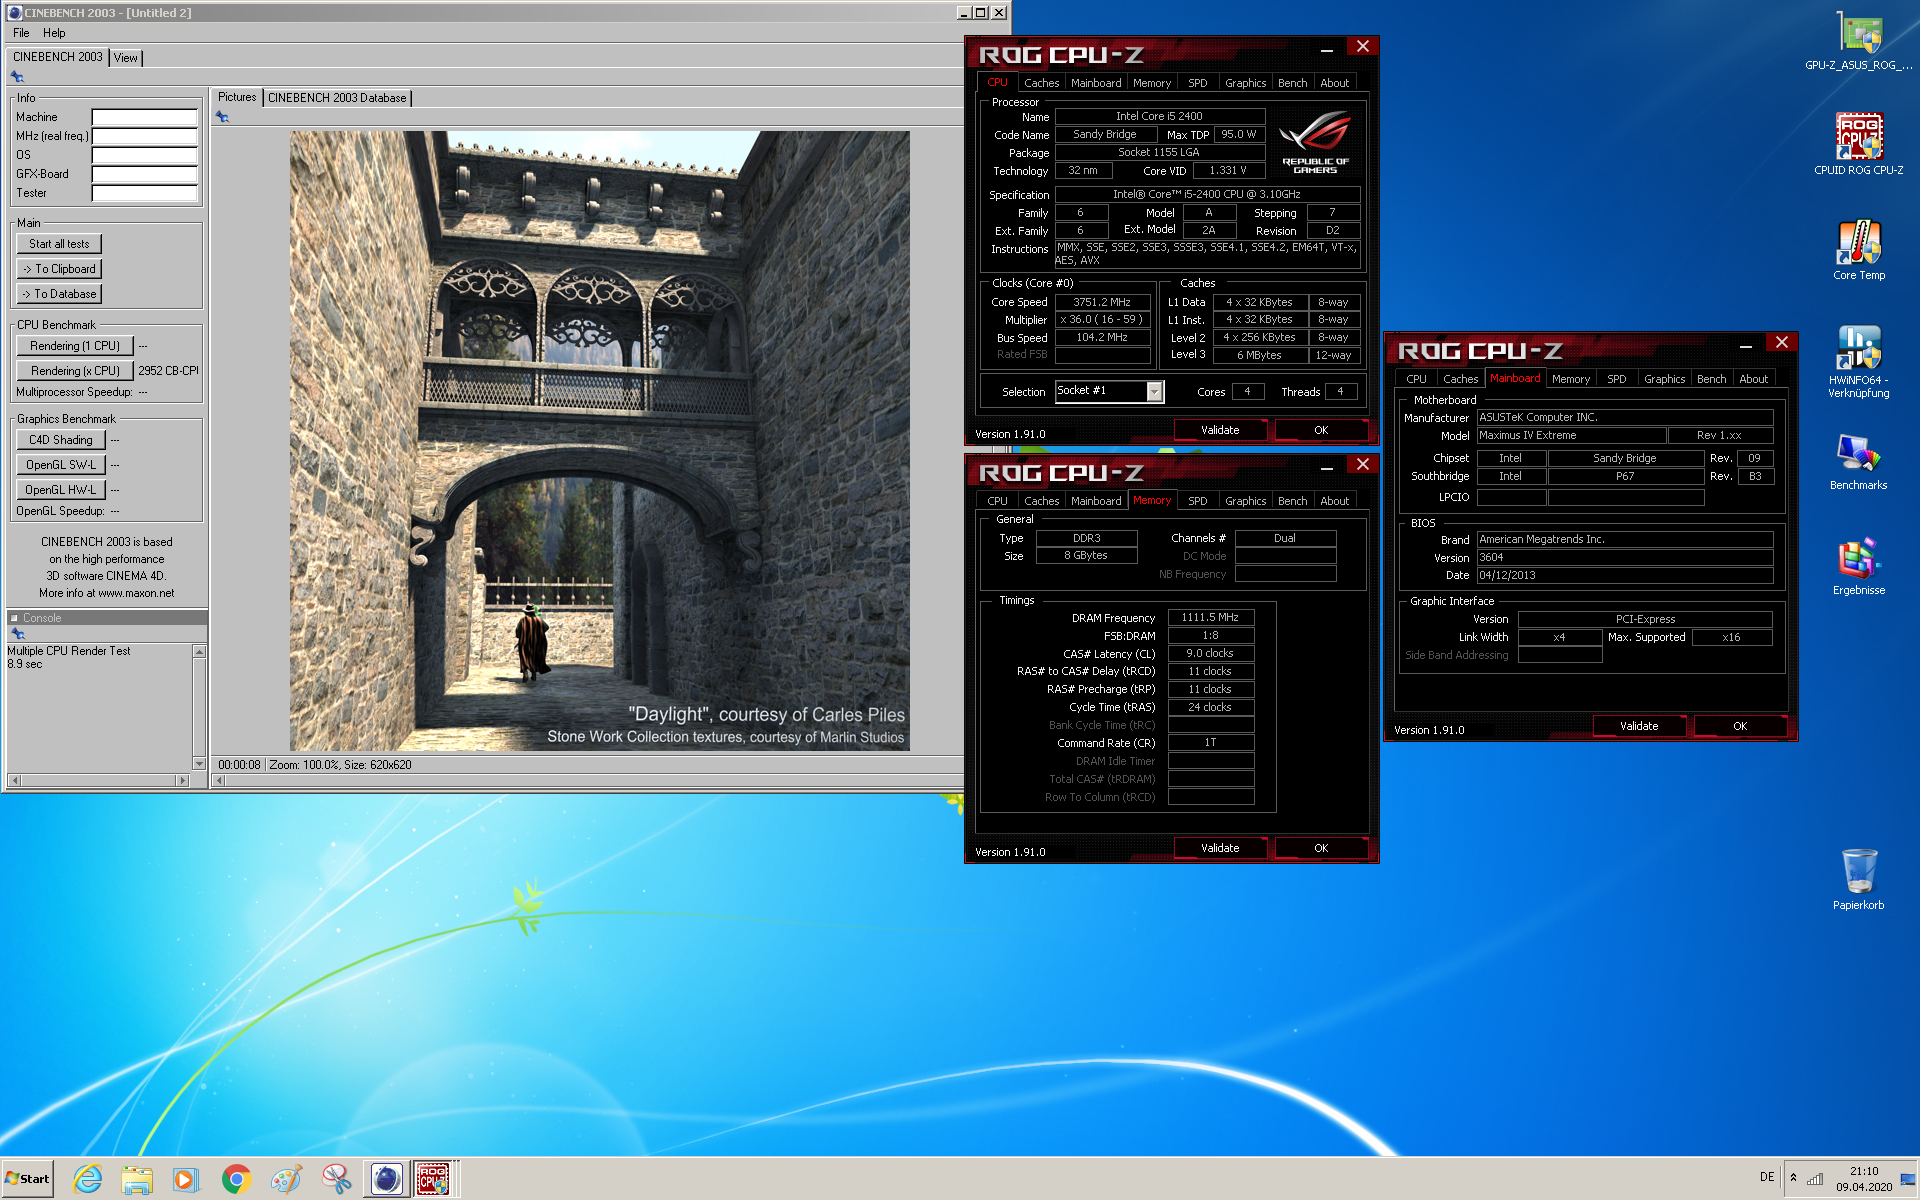Click Console horizontal scrollbar right arrow
Viewport: 1920px width, 1200px height.
182,780
